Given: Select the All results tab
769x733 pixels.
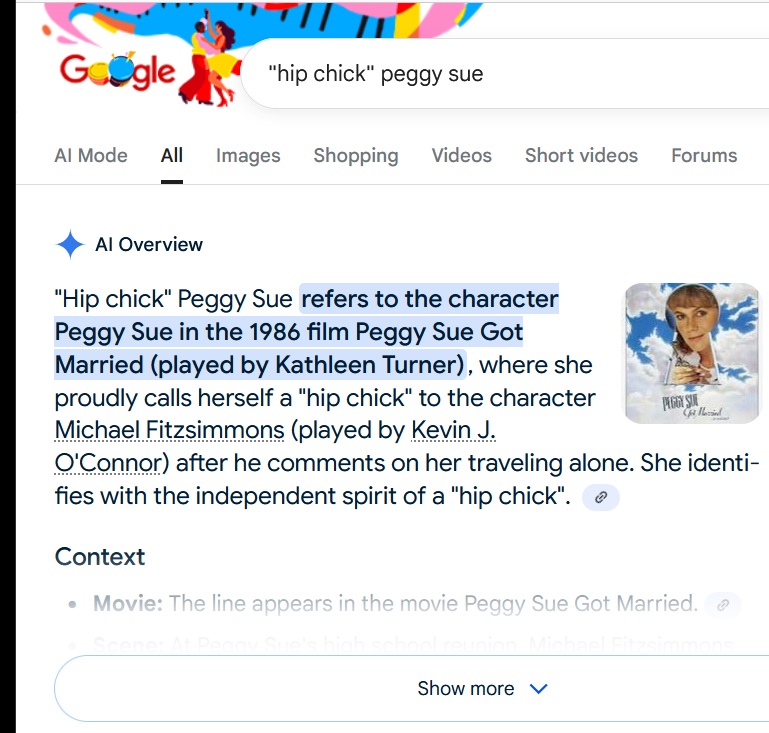Looking at the screenshot, I should click(x=172, y=156).
